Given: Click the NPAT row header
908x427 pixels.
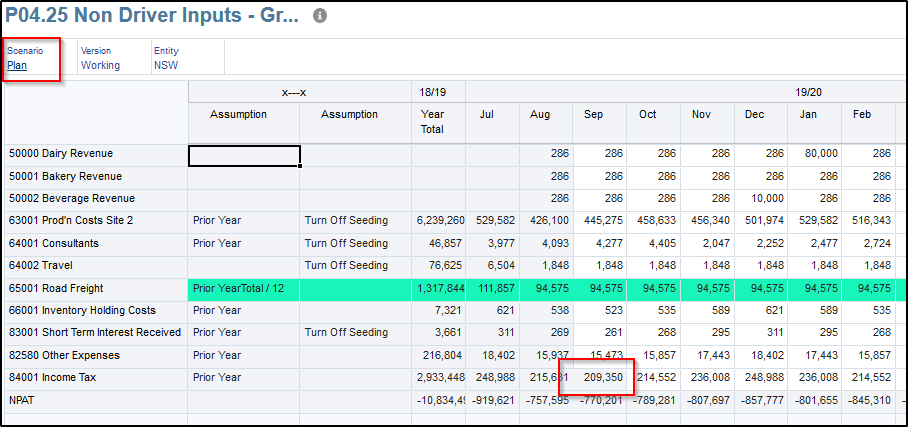Looking at the screenshot, I should coord(96,400).
